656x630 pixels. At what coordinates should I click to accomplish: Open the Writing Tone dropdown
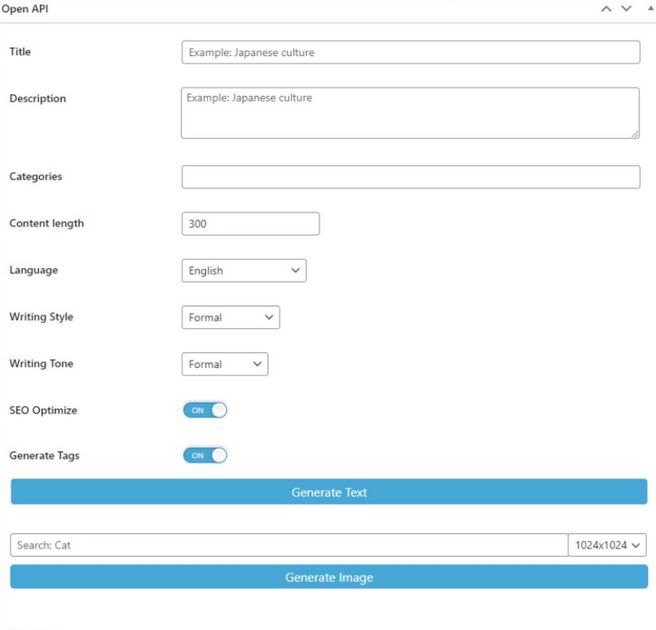225,364
